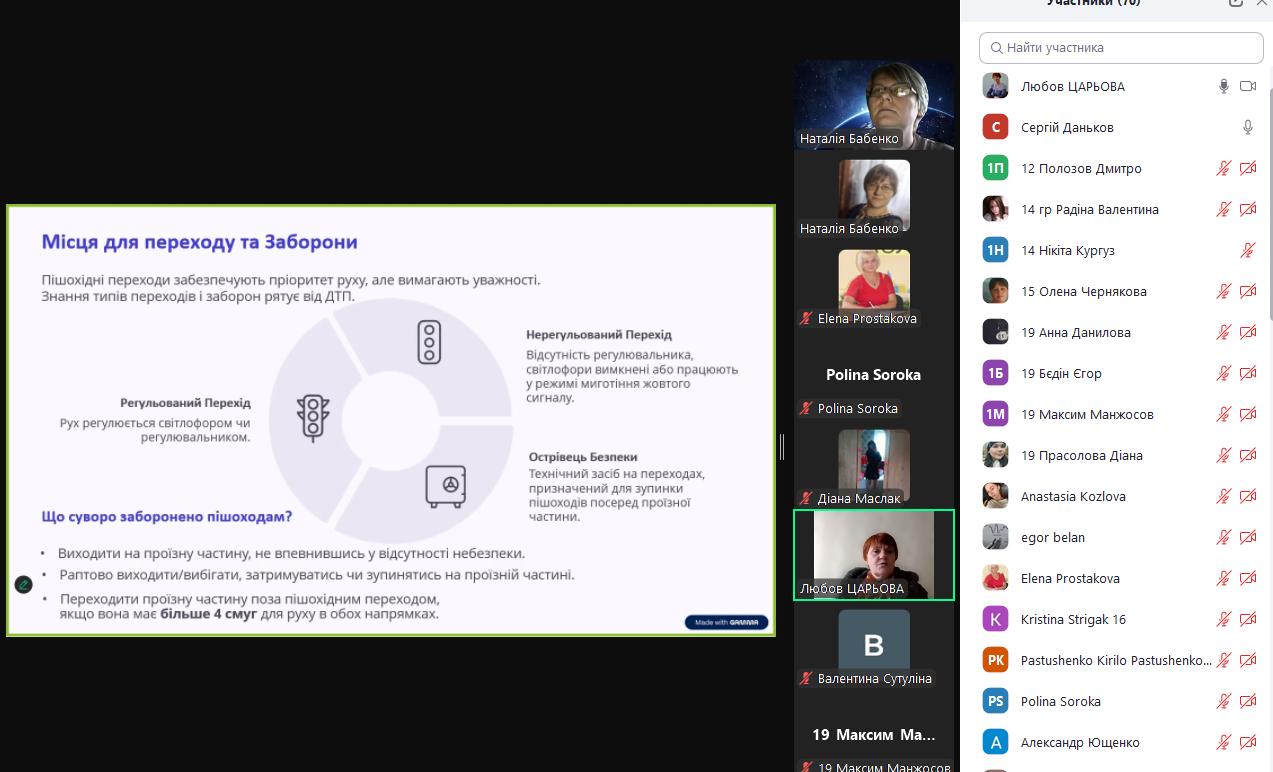
Task: Toggle muted microphone for 14 Нікіта Кургуз
Action: pos(1247,251)
